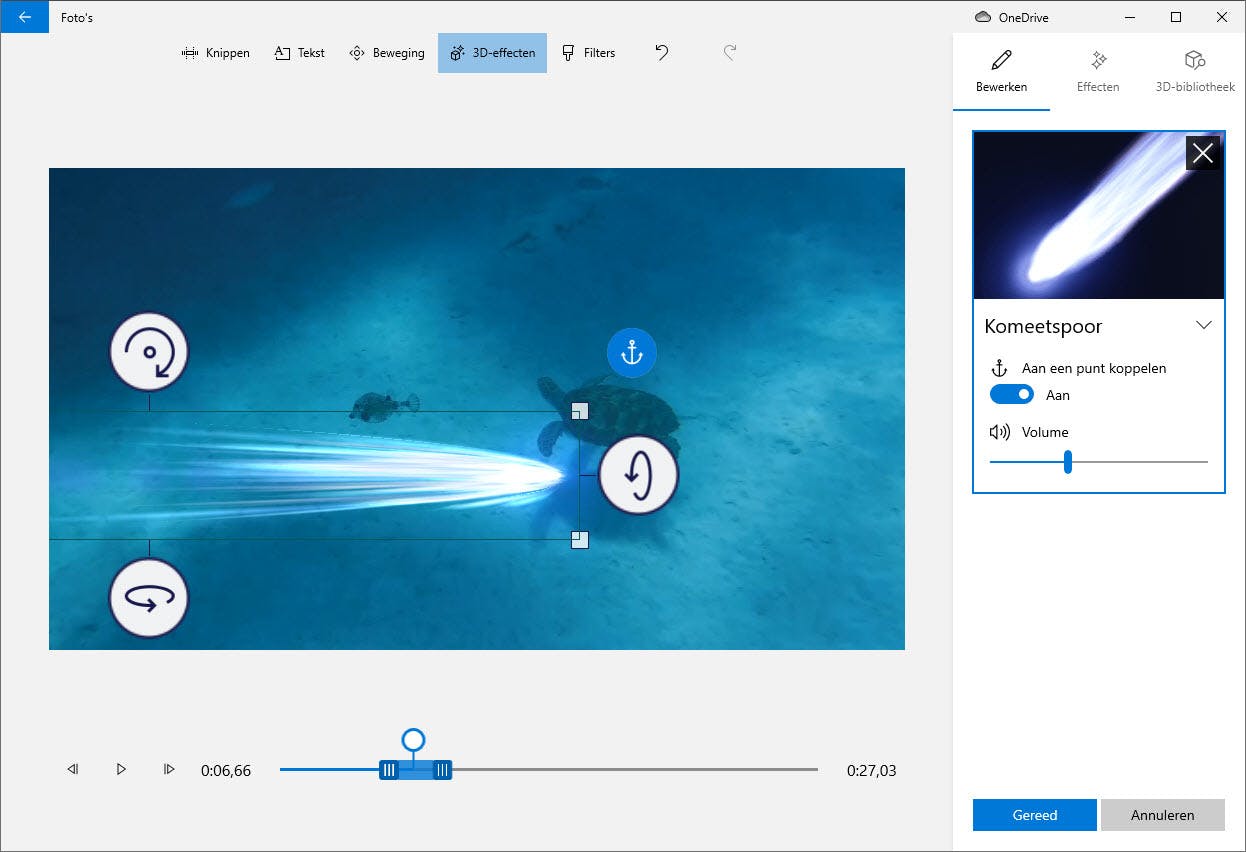Toggle off Aan een punt koppelen switch
This screenshot has width=1246, height=852.
click(1011, 395)
